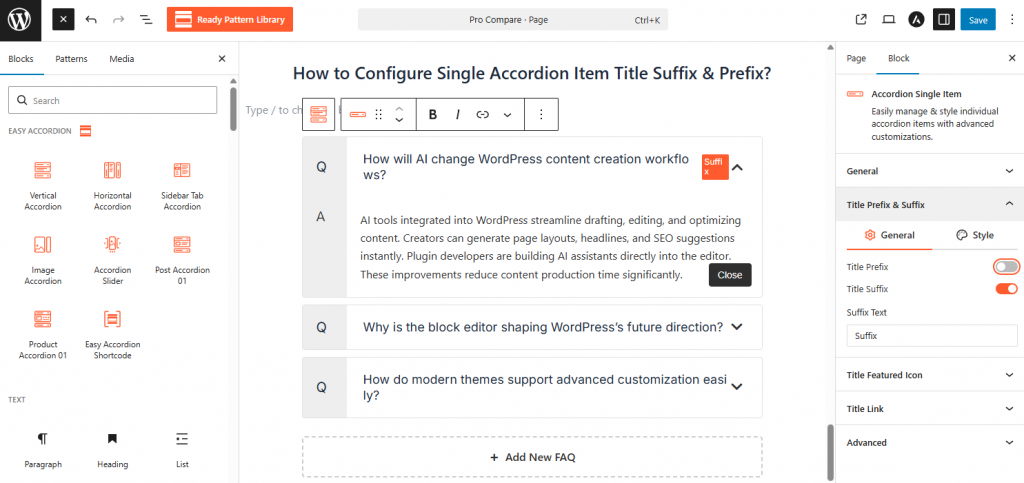Select the Vertical Accordion block

tap(42, 185)
